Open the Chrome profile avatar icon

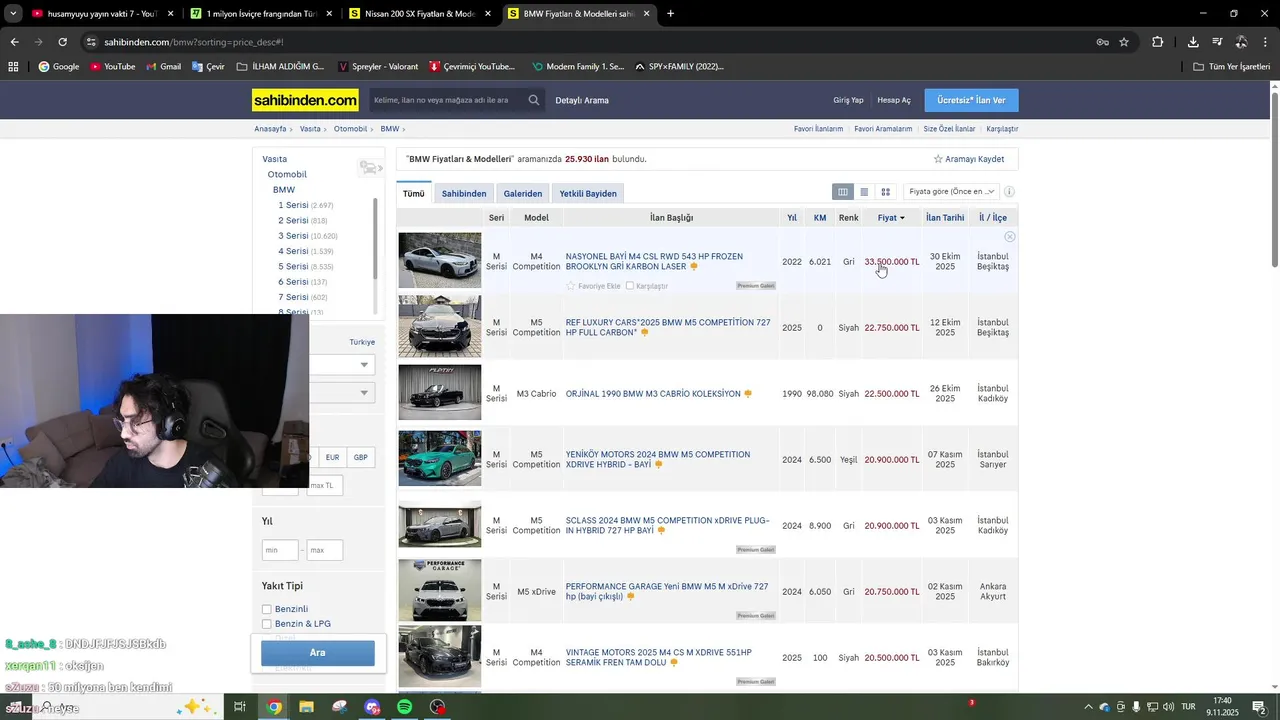click(x=1241, y=42)
